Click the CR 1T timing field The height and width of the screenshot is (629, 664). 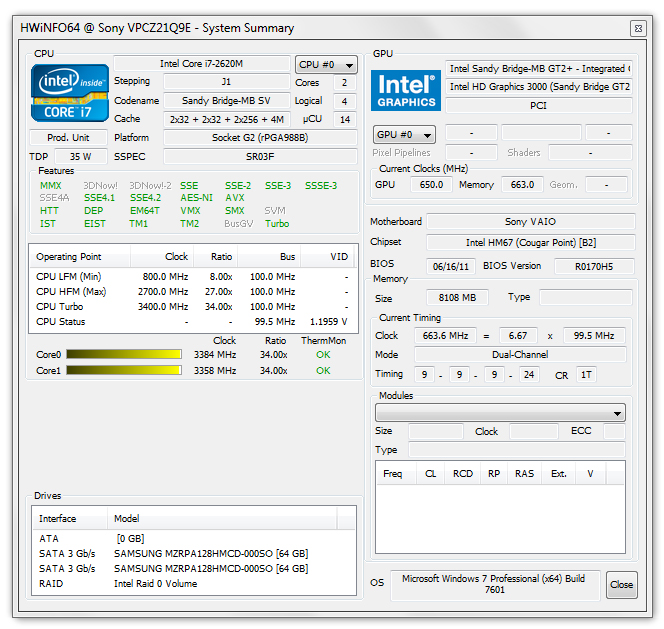(x=586, y=375)
